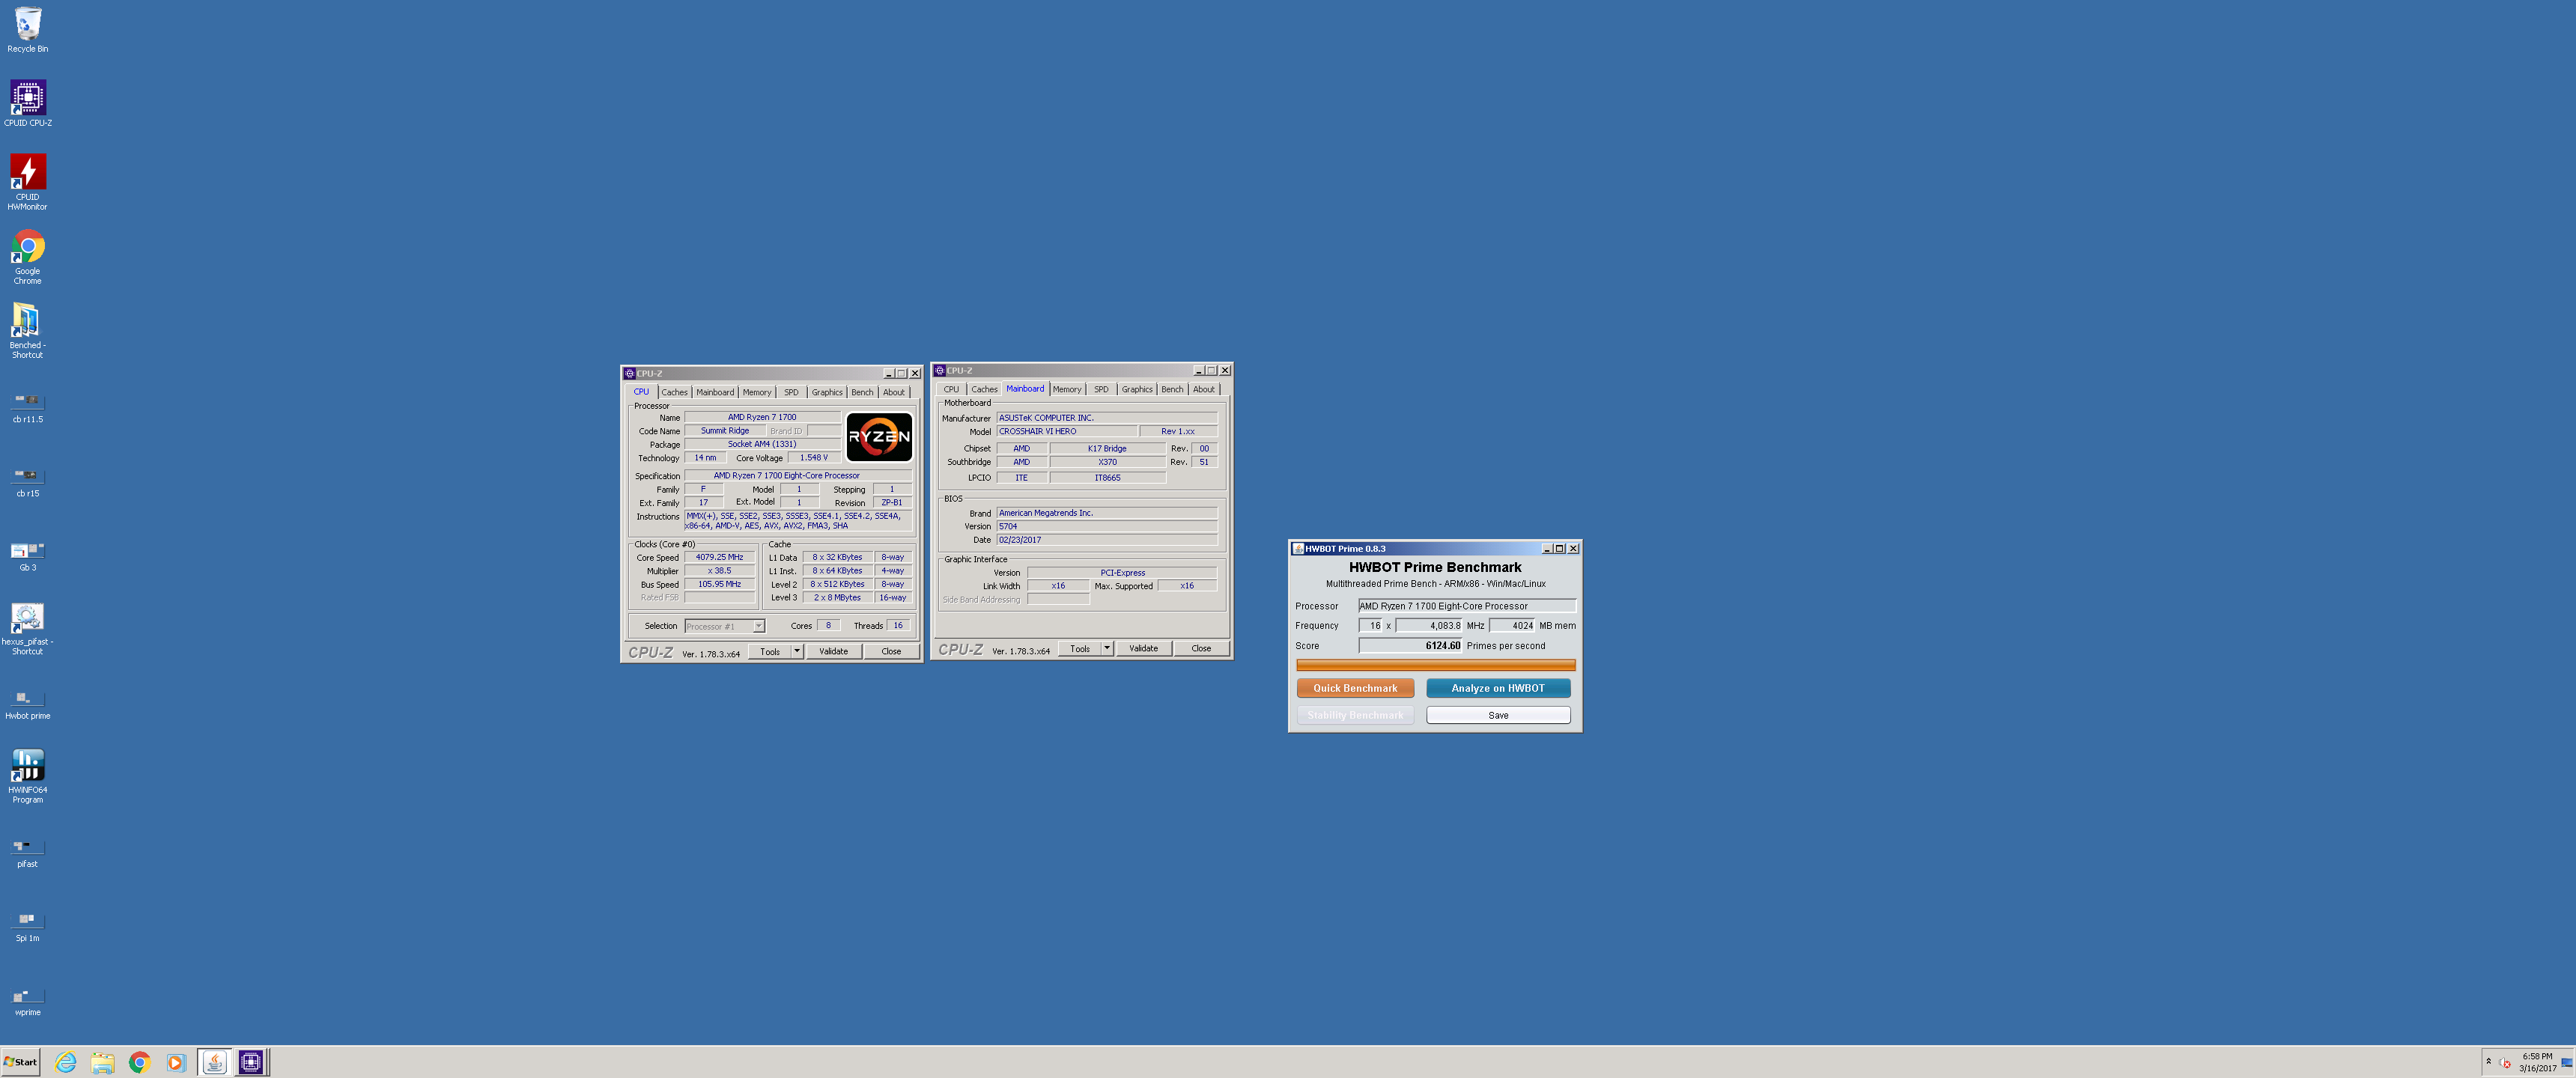Click the frequency field showing 4,083.8
The height and width of the screenshot is (1078, 2576).
pyautogui.click(x=1429, y=626)
